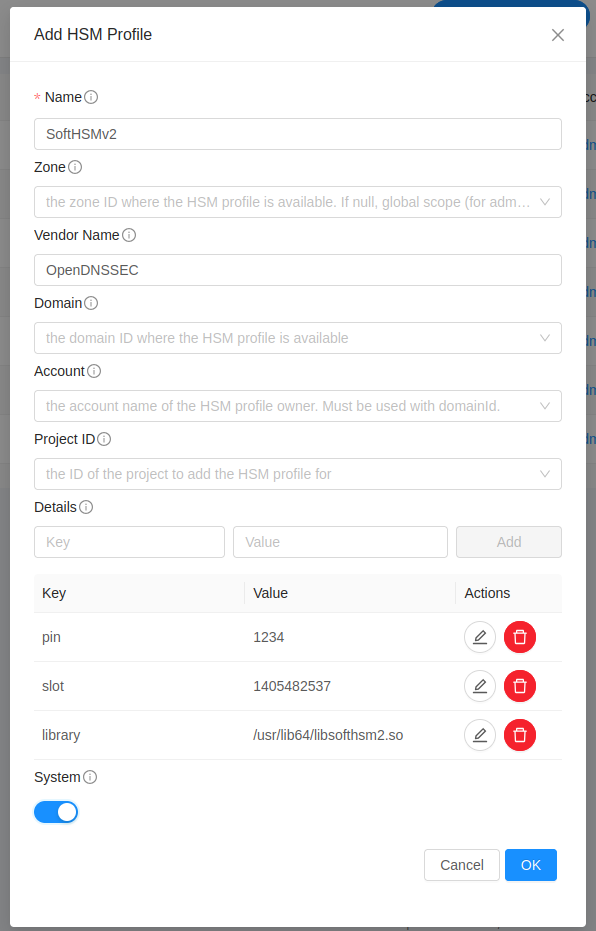Delete the slot detail row
Screen dimensions: 596x931
[519, 686]
